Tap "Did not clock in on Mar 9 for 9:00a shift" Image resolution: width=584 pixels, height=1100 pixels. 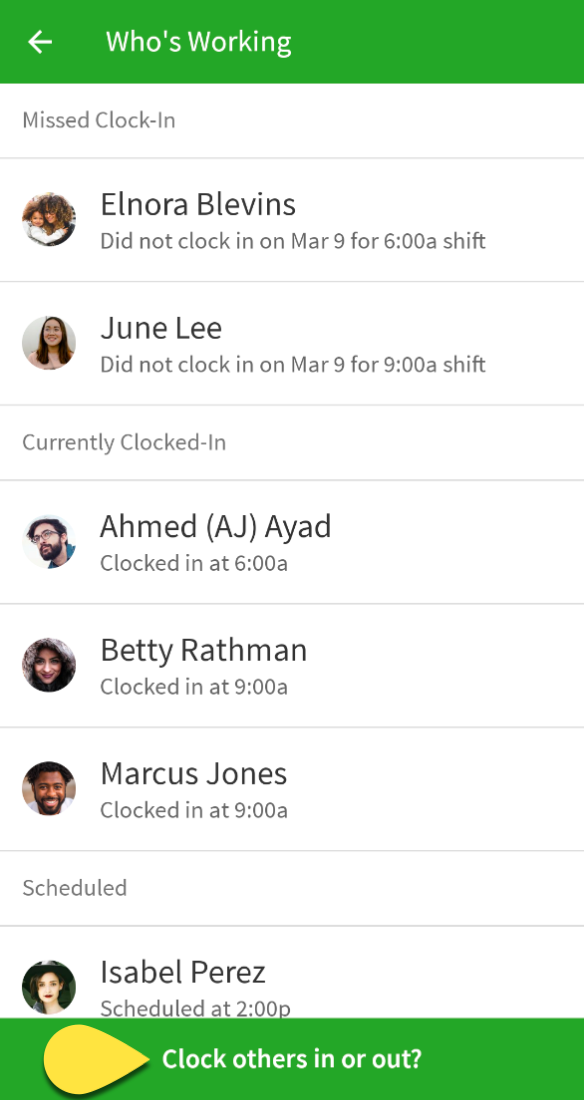click(x=293, y=365)
